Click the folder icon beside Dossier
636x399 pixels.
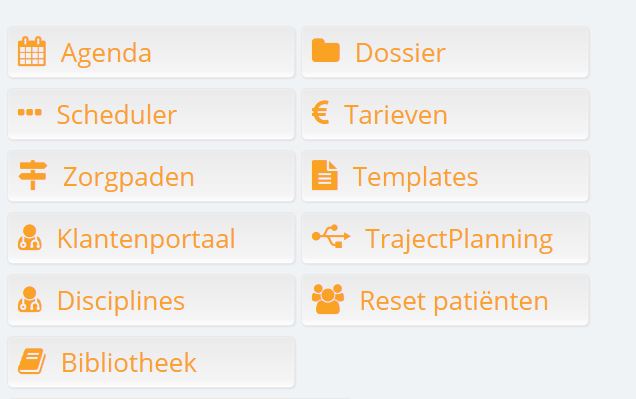coord(325,51)
